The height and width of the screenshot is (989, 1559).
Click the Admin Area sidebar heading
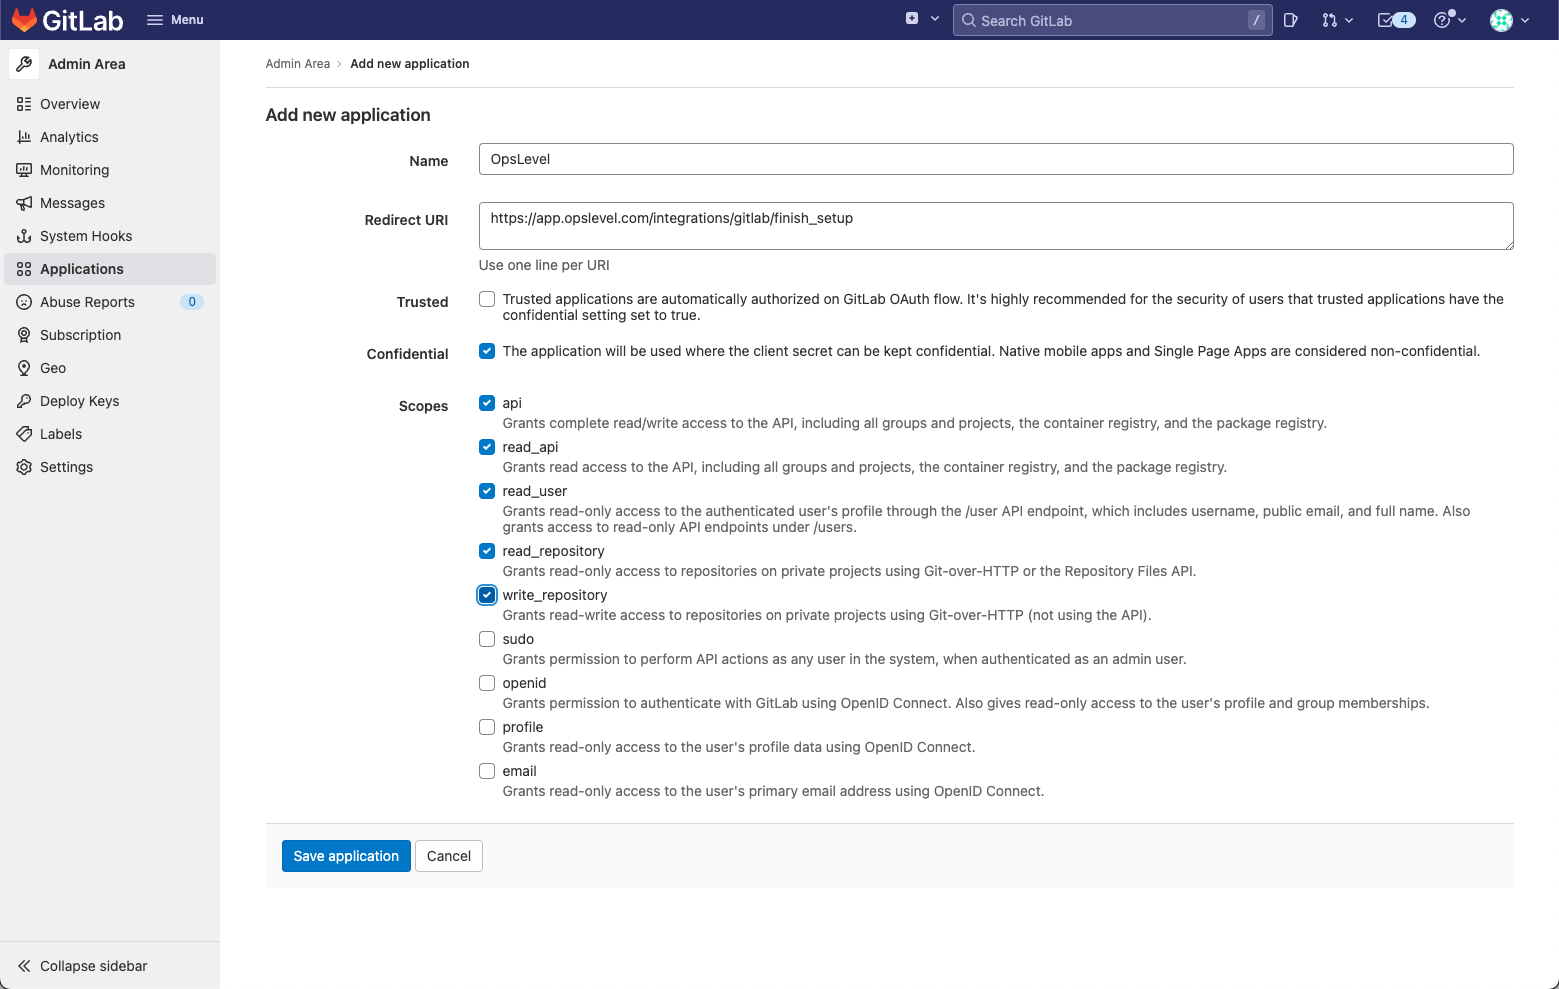tap(87, 64)
